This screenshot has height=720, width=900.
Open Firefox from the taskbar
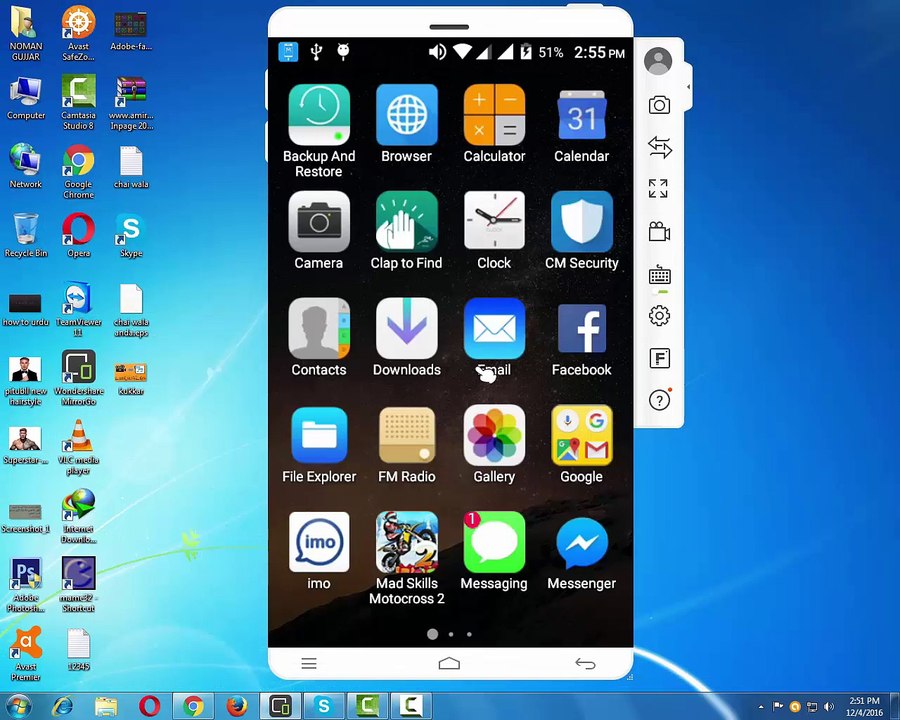pyautogui.click(x=236, y=706)
